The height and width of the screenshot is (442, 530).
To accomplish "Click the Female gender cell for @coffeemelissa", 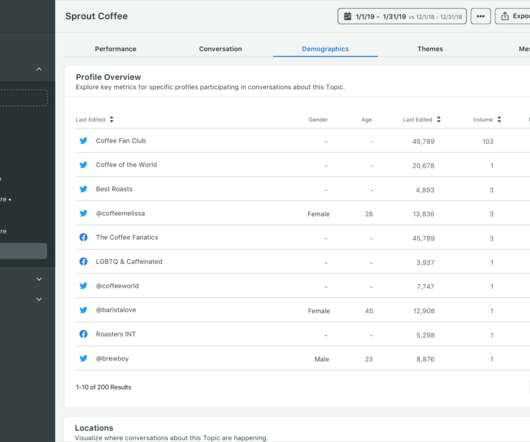I will pyautogui.click(x=318, y=214).
